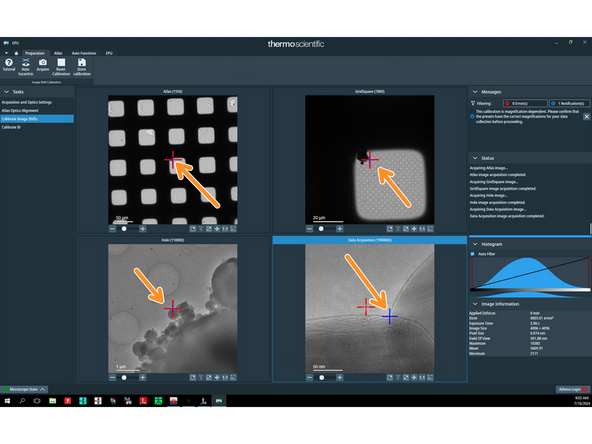Run Auto Eucentric from the ribbon

(25, 66)
